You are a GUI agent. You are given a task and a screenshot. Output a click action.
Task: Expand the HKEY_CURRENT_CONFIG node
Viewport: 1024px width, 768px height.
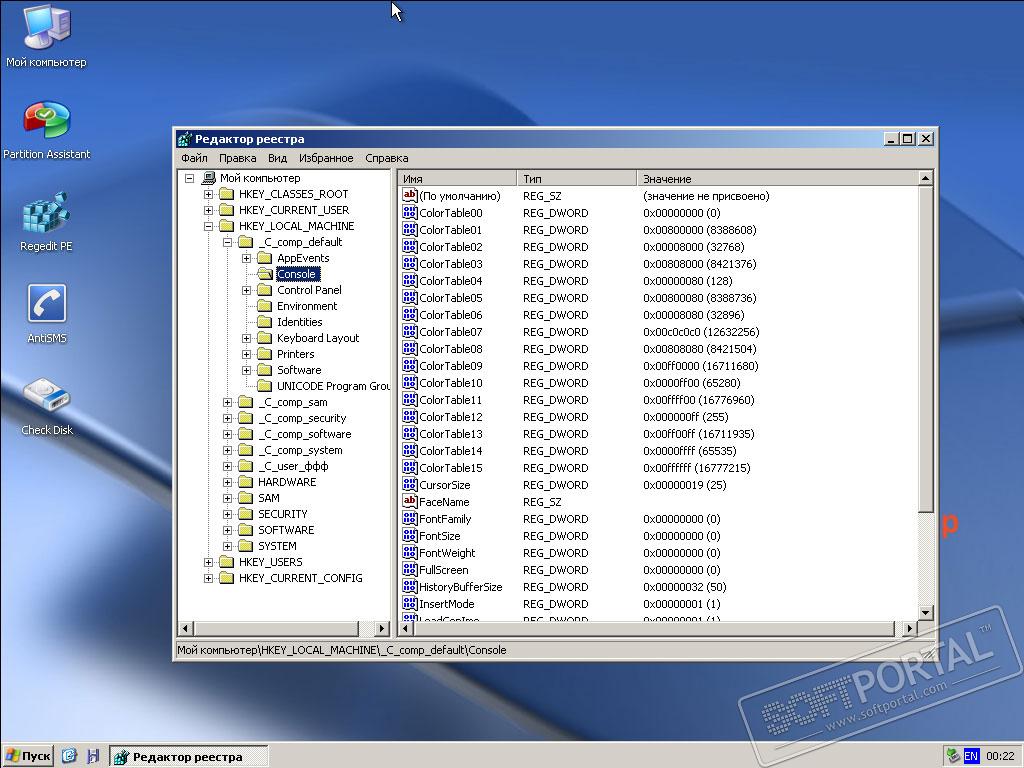(x=208, y=578)
